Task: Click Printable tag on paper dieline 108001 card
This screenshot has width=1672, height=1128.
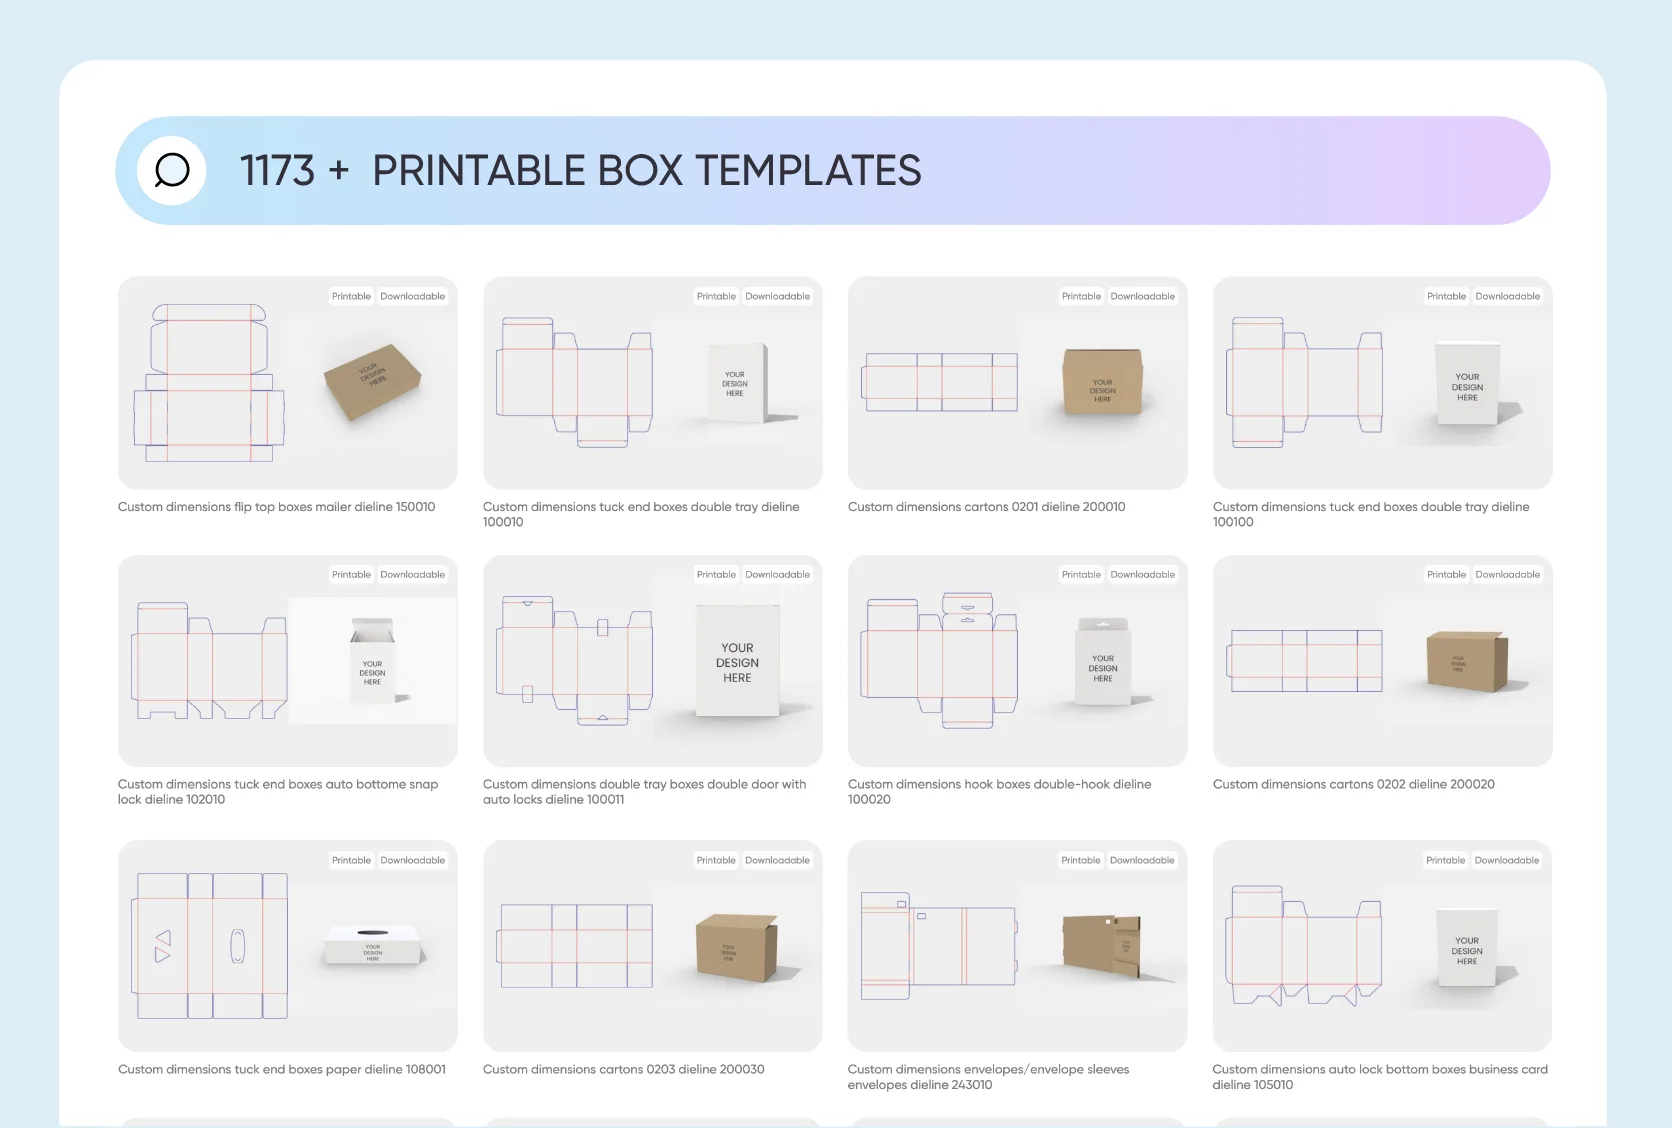Action: click(x=351, y=860)
